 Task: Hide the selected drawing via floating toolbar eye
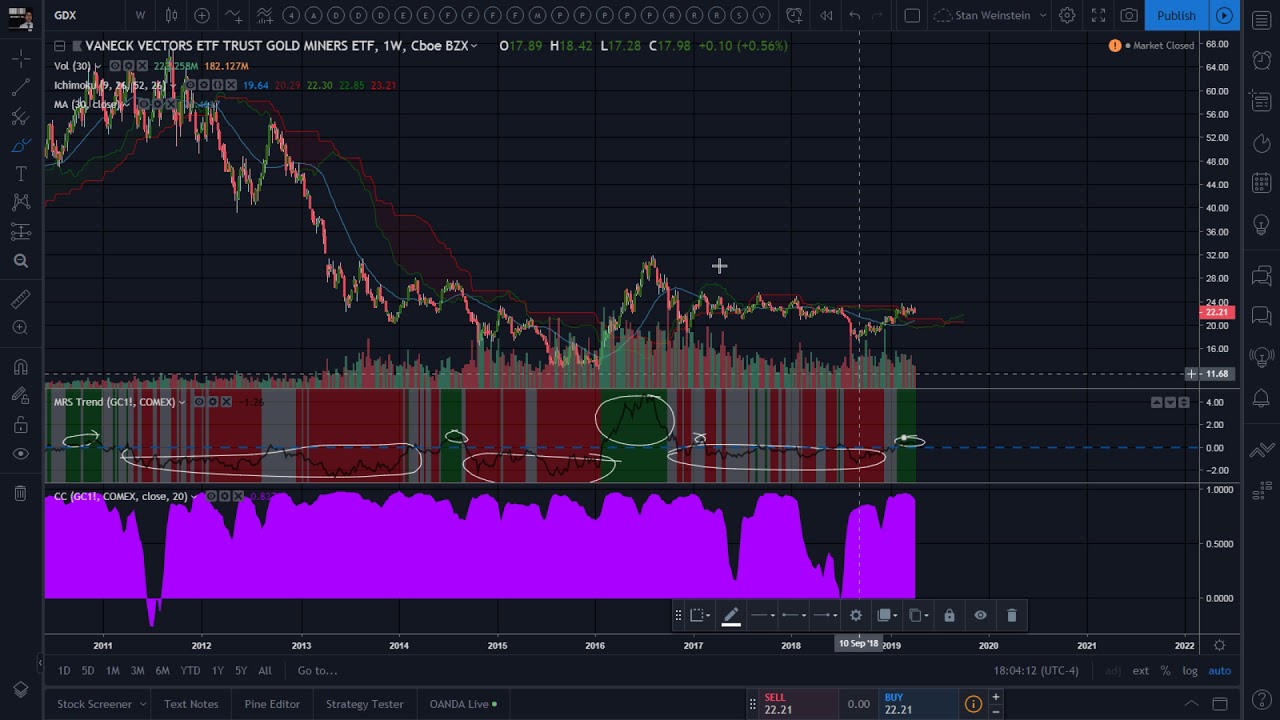980,615
